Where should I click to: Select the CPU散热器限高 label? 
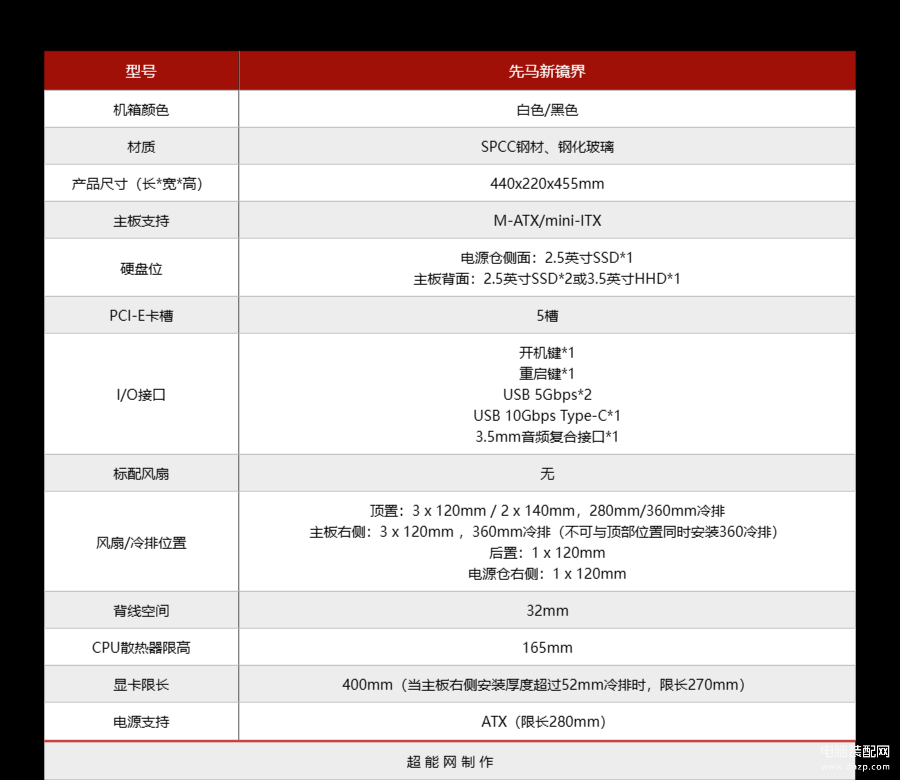(x=141, y=647)
